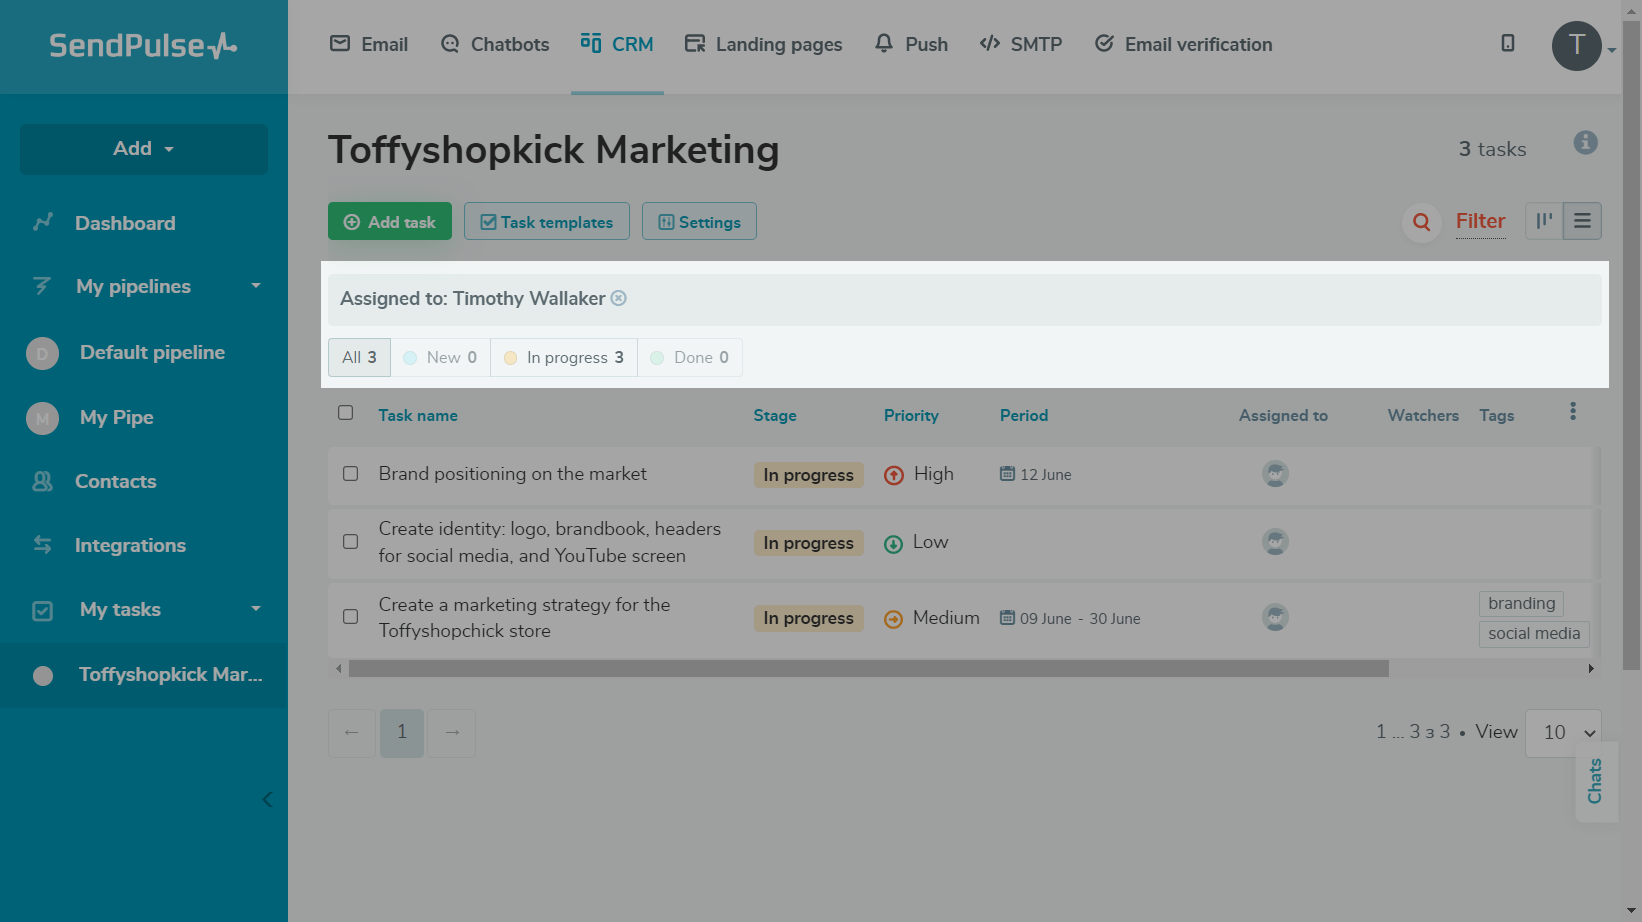Open the info icon near tasks count

click(1585, 143)
